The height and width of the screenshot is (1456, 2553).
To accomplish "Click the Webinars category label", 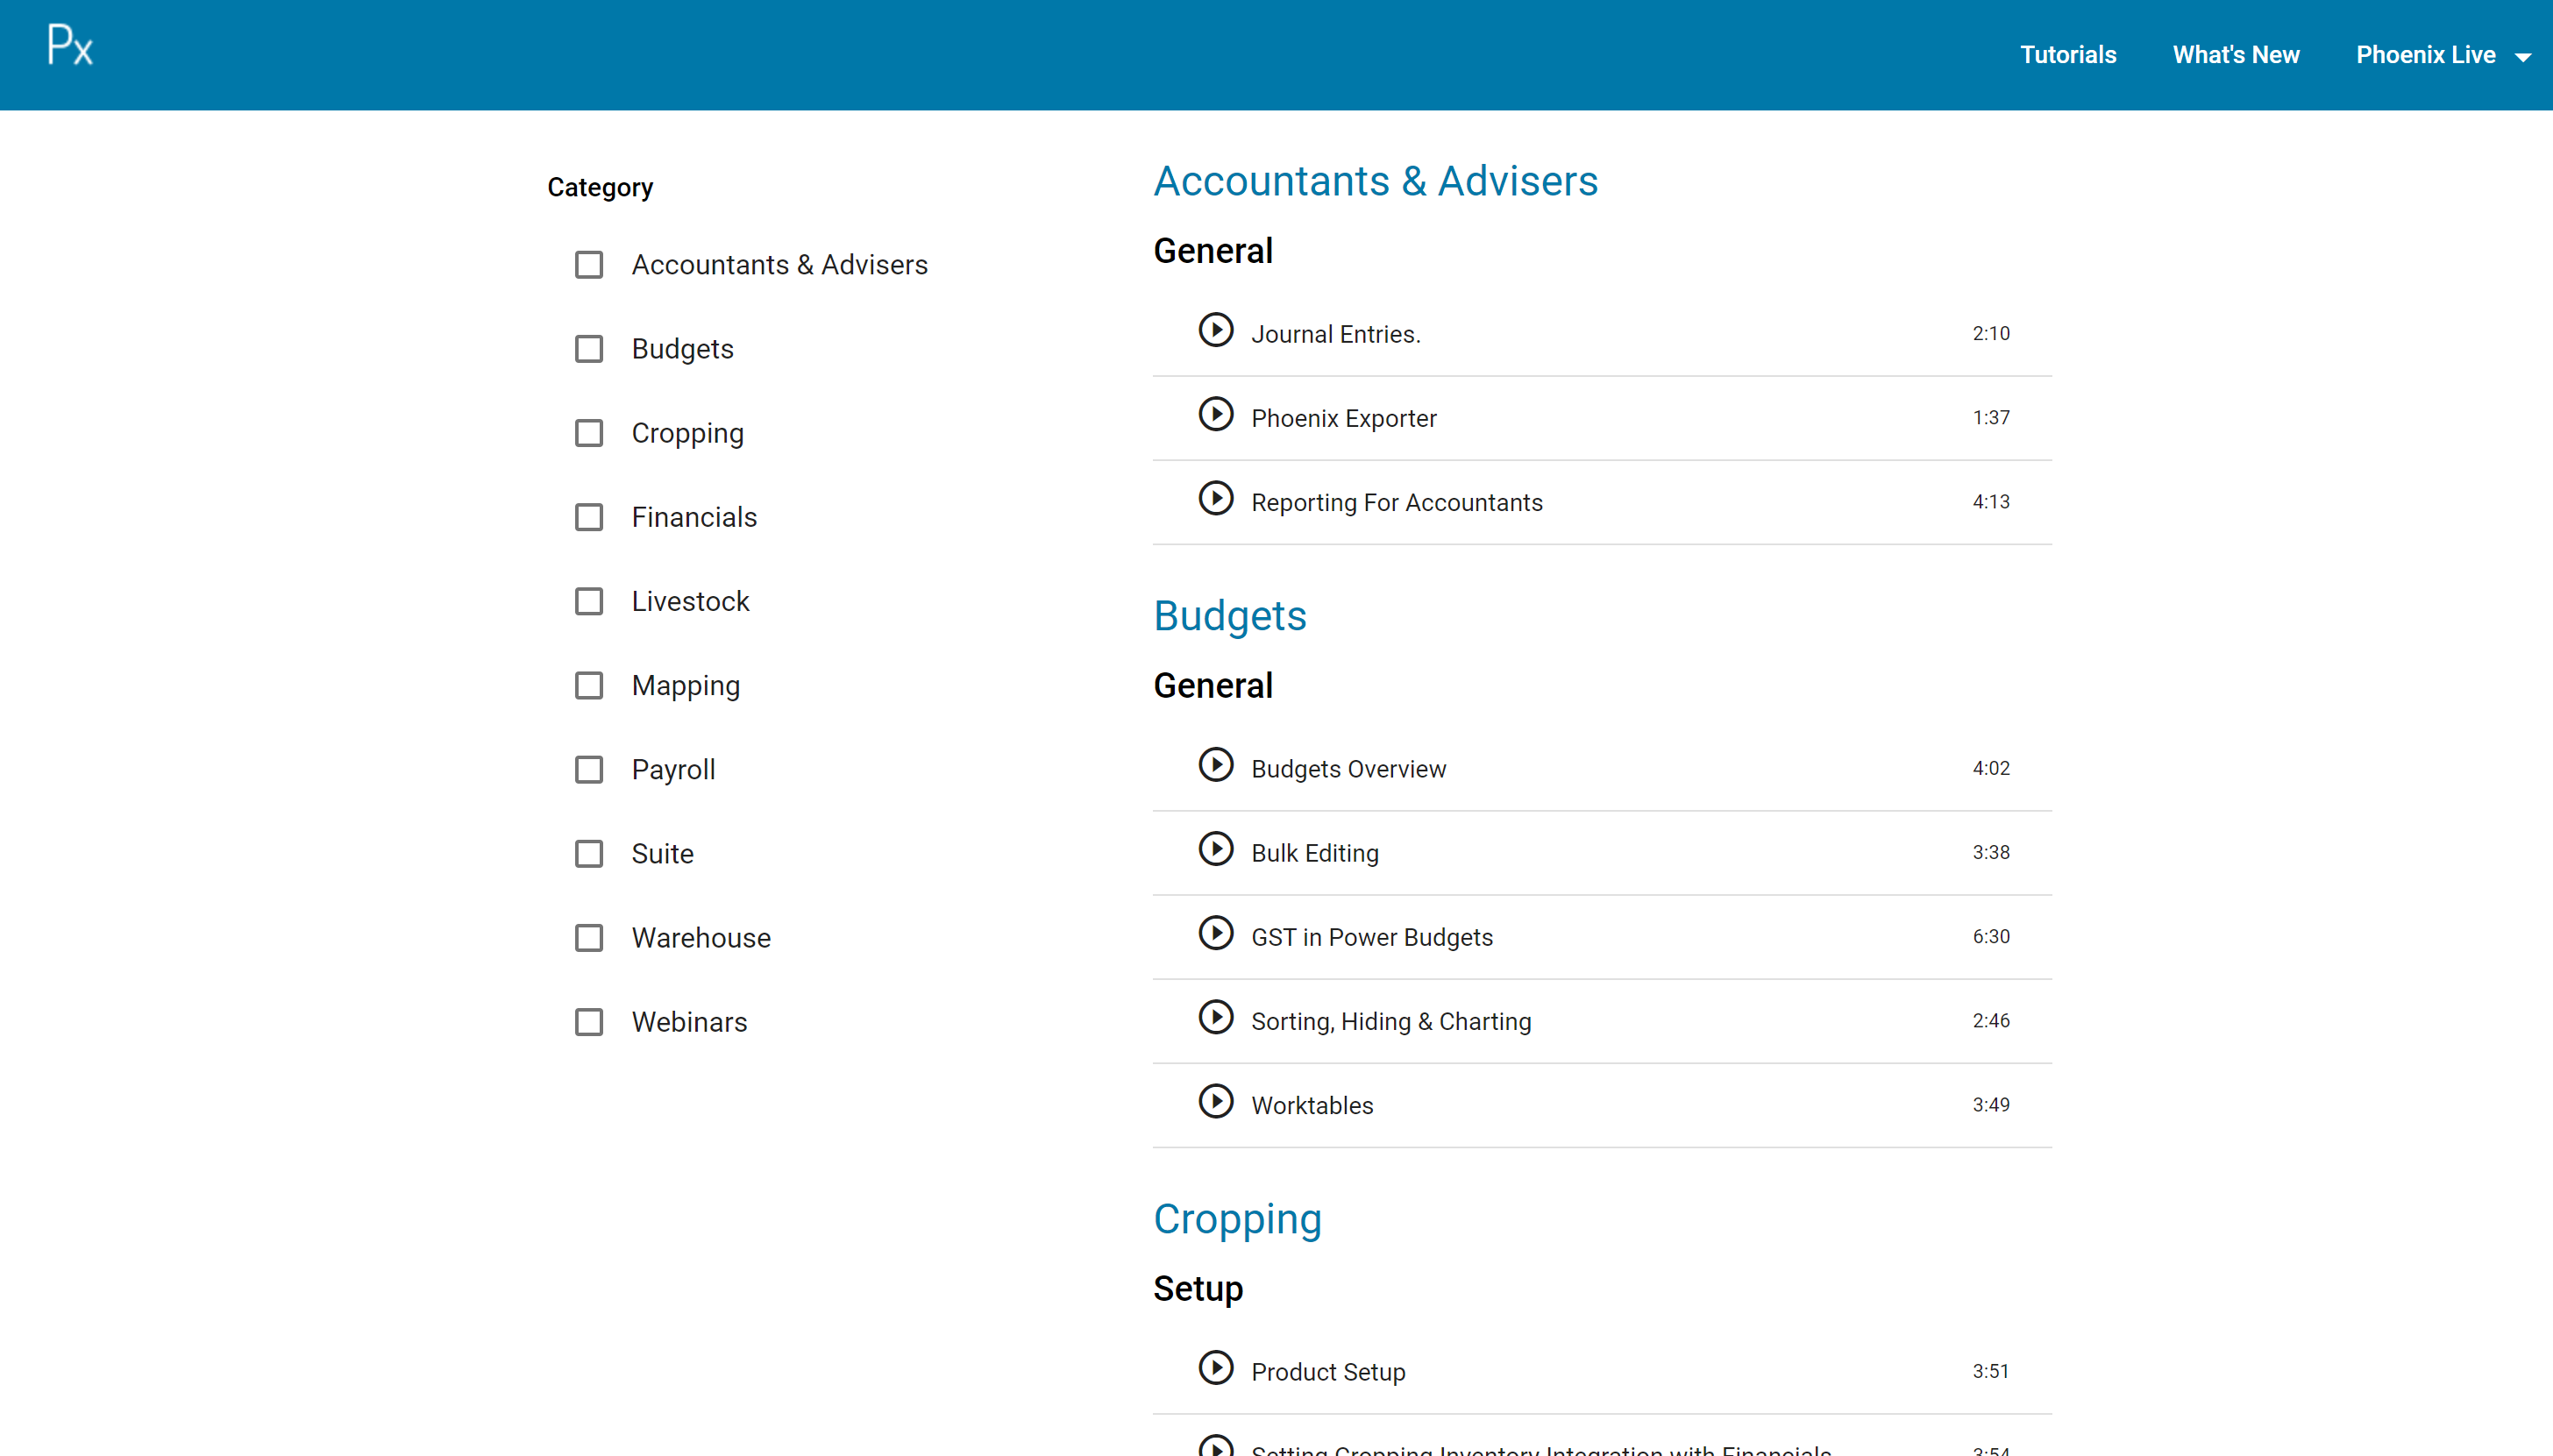I will point(689,1022).
